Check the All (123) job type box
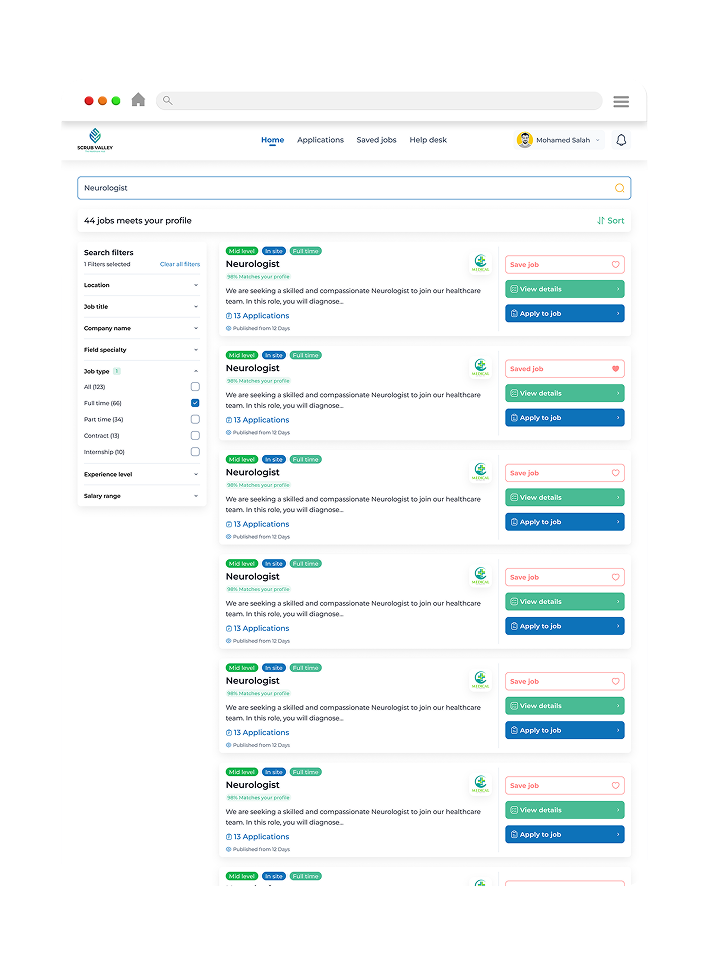This screenshot has height=960, width=712. click(x=195, y=387)
